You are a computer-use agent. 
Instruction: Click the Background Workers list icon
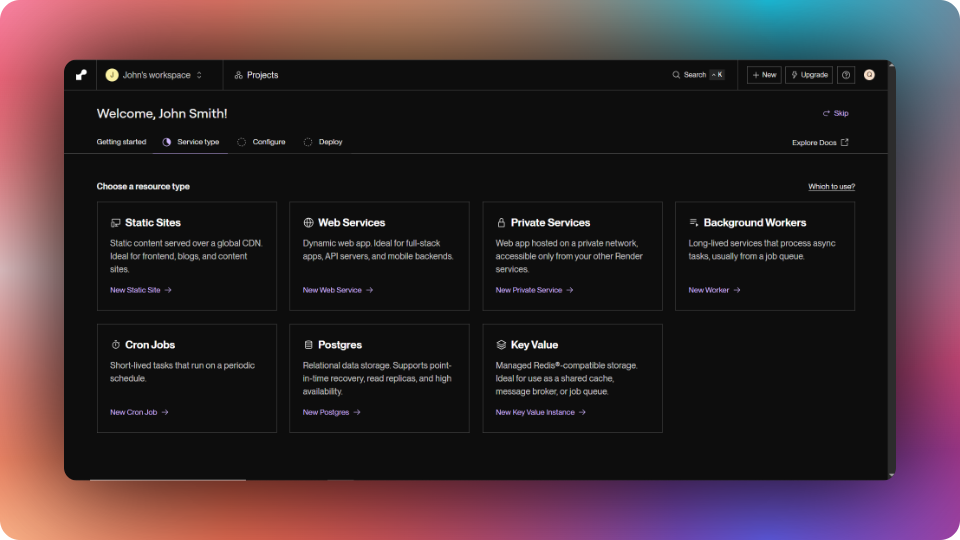click(x=694, y=223)
